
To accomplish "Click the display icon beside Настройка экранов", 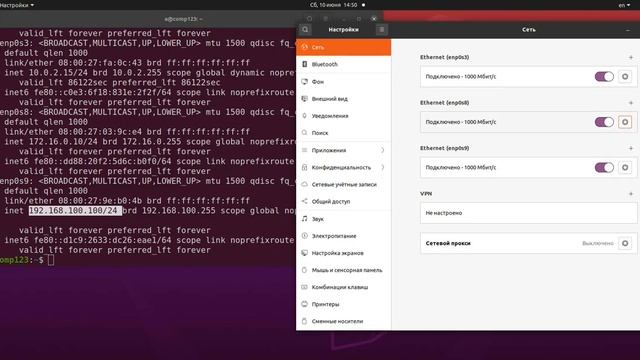I will point(304,253).
